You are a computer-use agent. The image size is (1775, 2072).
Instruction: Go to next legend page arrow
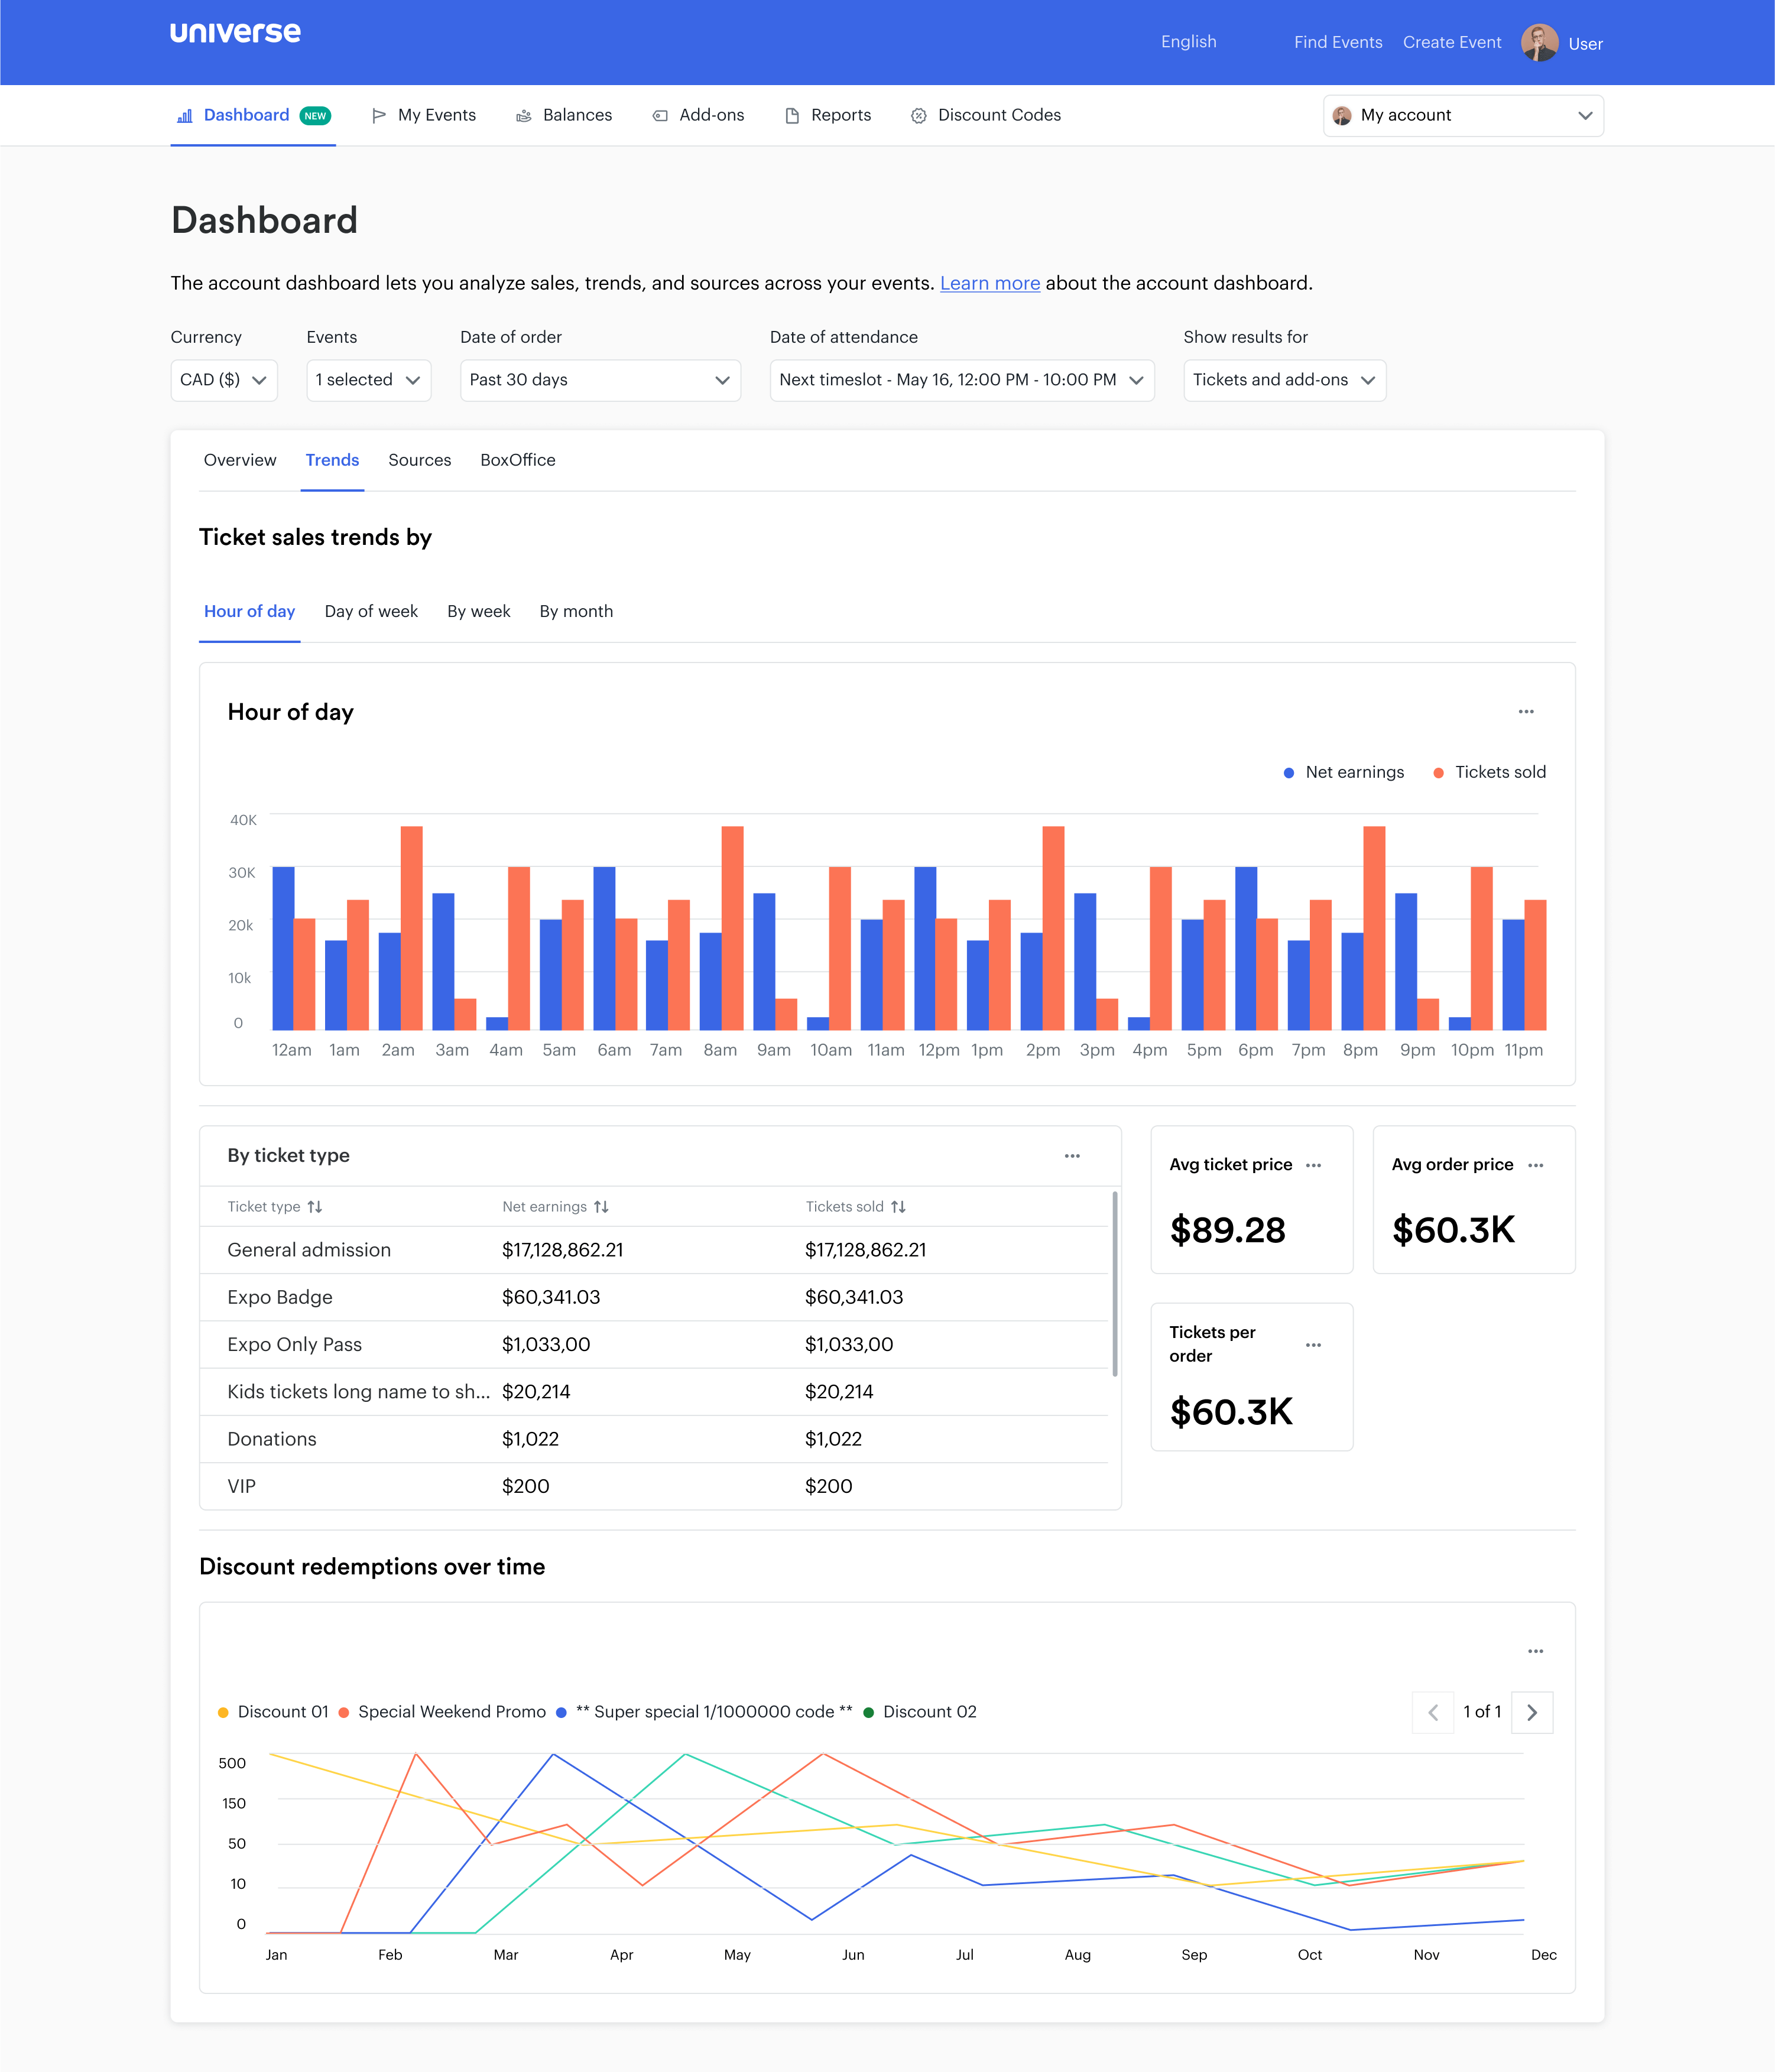coord(1531,1713)
